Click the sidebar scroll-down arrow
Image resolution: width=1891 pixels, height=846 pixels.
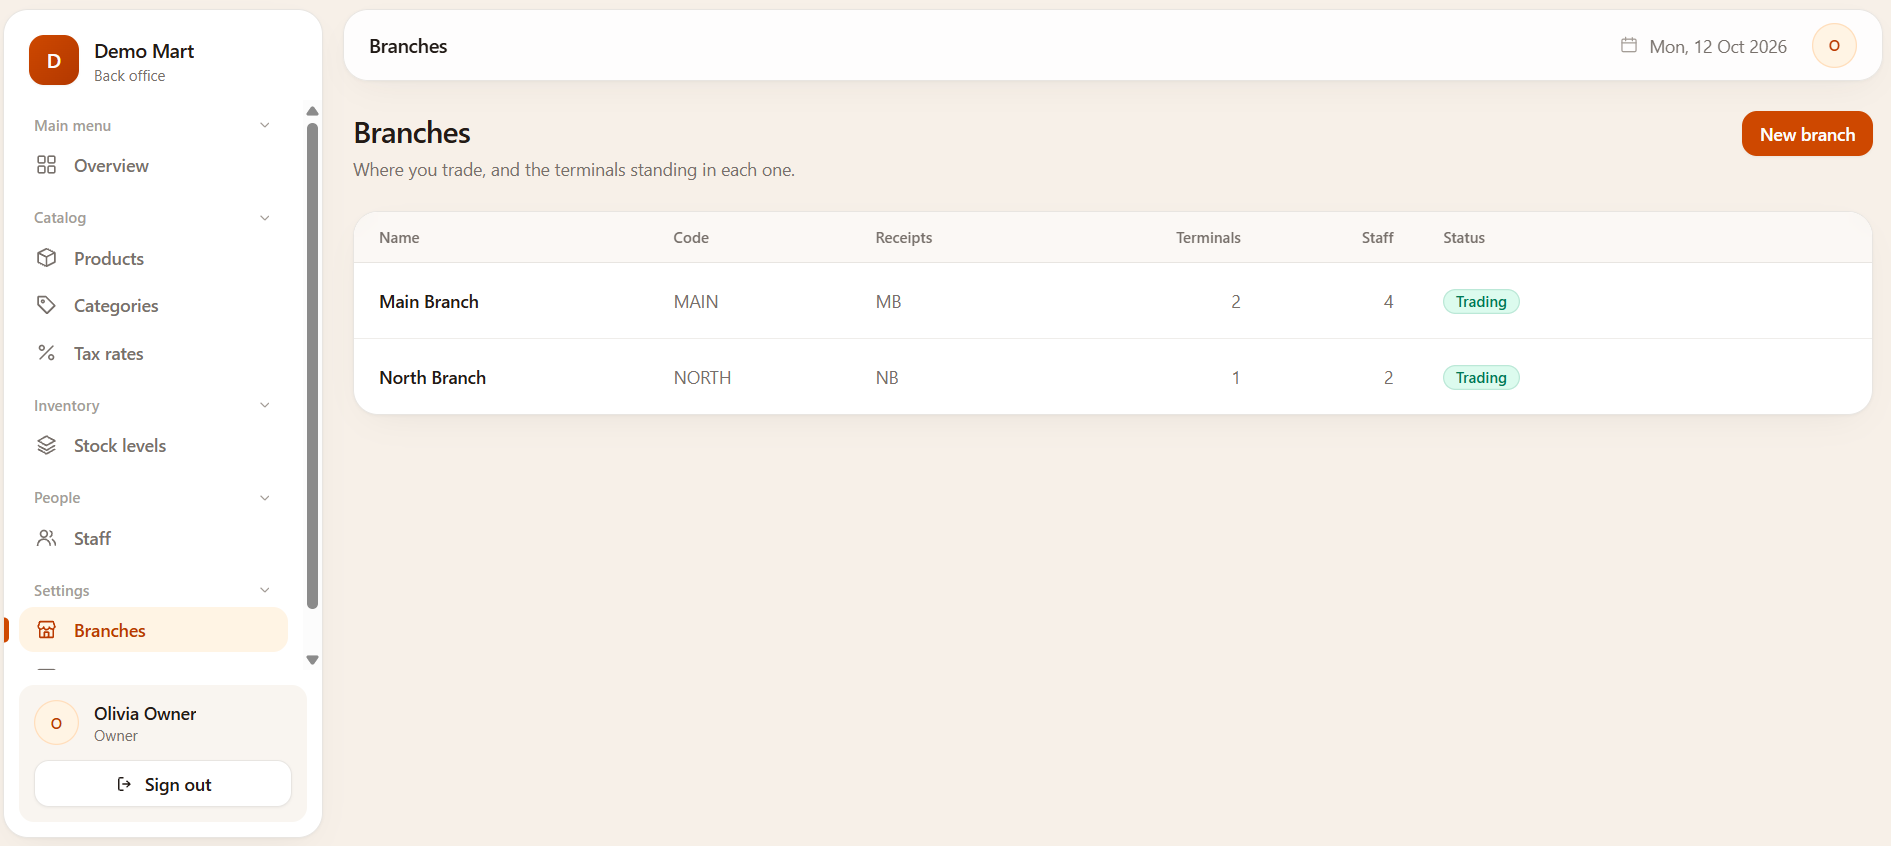click(x=312, y=660)
